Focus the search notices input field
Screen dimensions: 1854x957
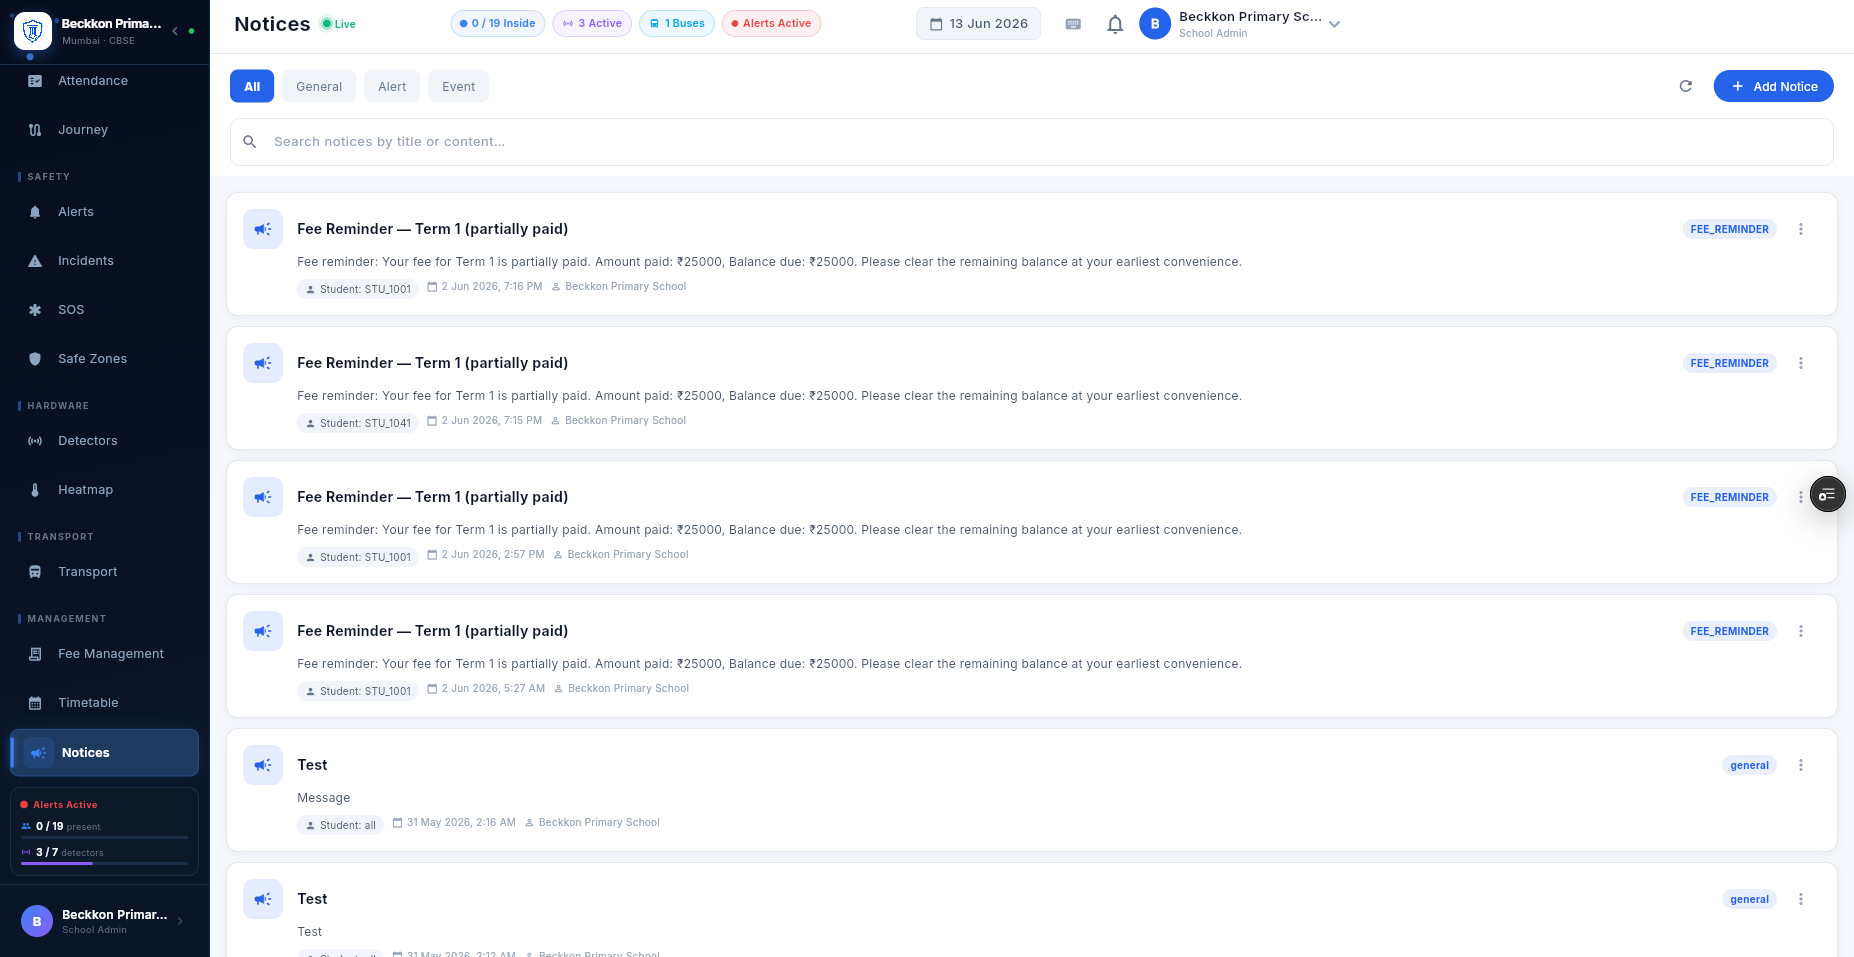1031,142
